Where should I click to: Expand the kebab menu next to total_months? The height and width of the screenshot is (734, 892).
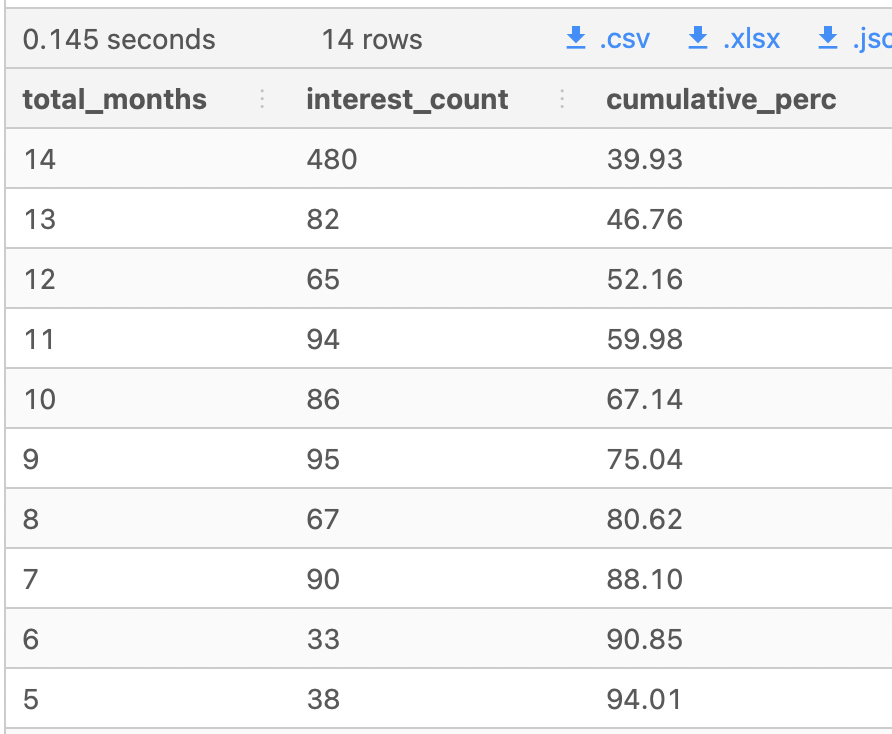tap(261, 99)
